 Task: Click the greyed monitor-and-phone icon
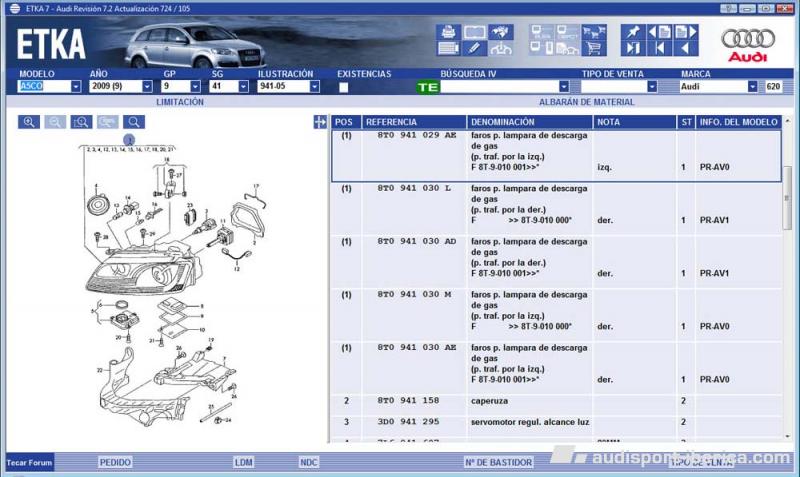click(x=541, y=48)
